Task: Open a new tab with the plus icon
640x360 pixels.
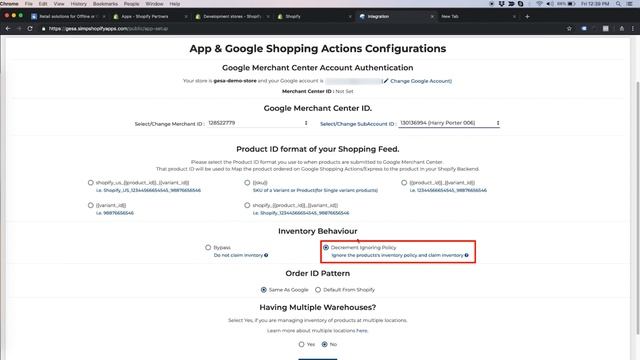Action: pyautogui.click(x=527, y=17)
